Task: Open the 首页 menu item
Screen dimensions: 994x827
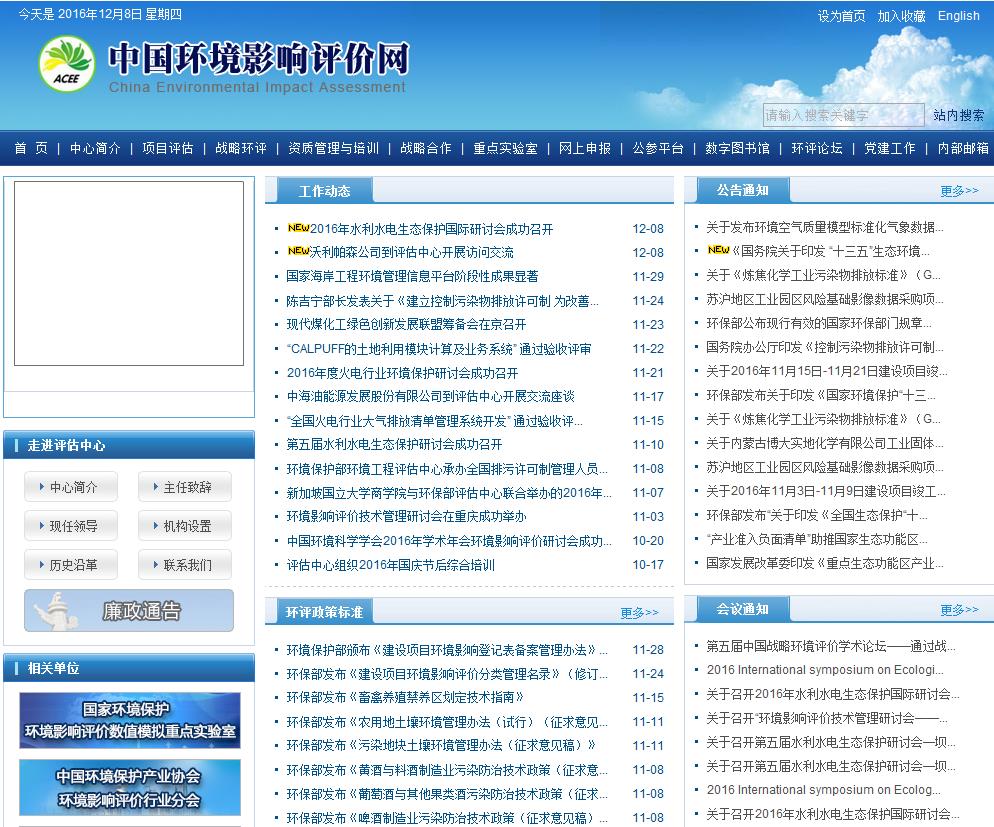Action: [x=31, y=148]
